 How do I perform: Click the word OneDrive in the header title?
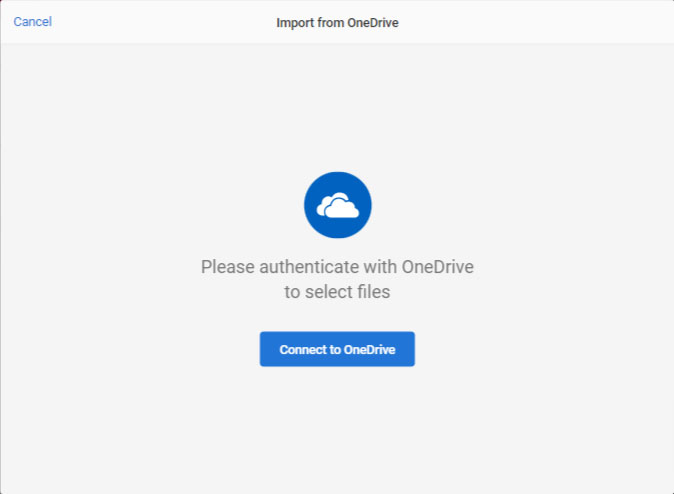(372, 22)
